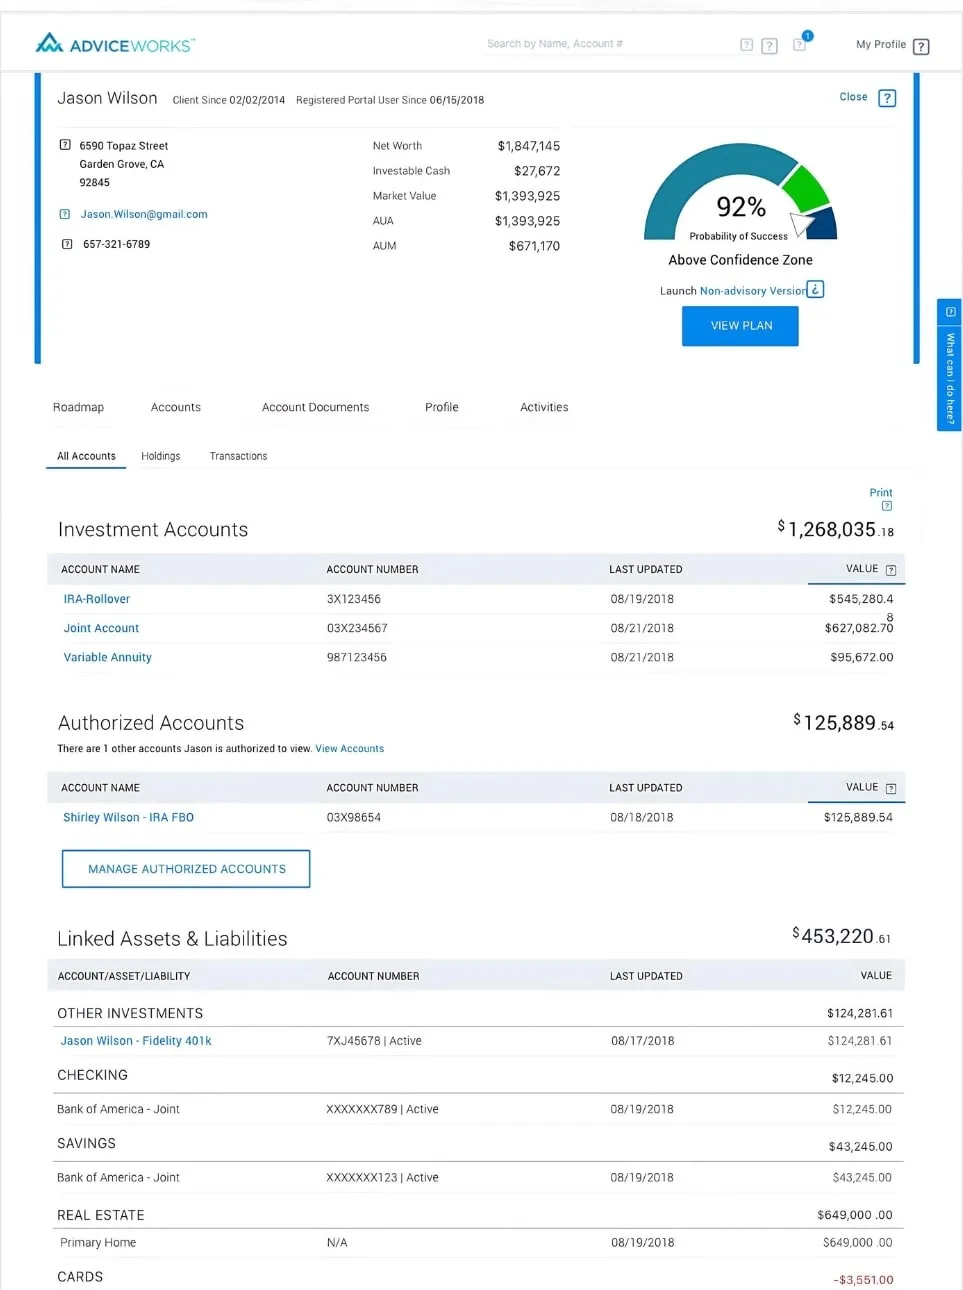Click the 92% Probability of Success gauge
Screen dimensions: 963x1290
(x=740, y=193)
